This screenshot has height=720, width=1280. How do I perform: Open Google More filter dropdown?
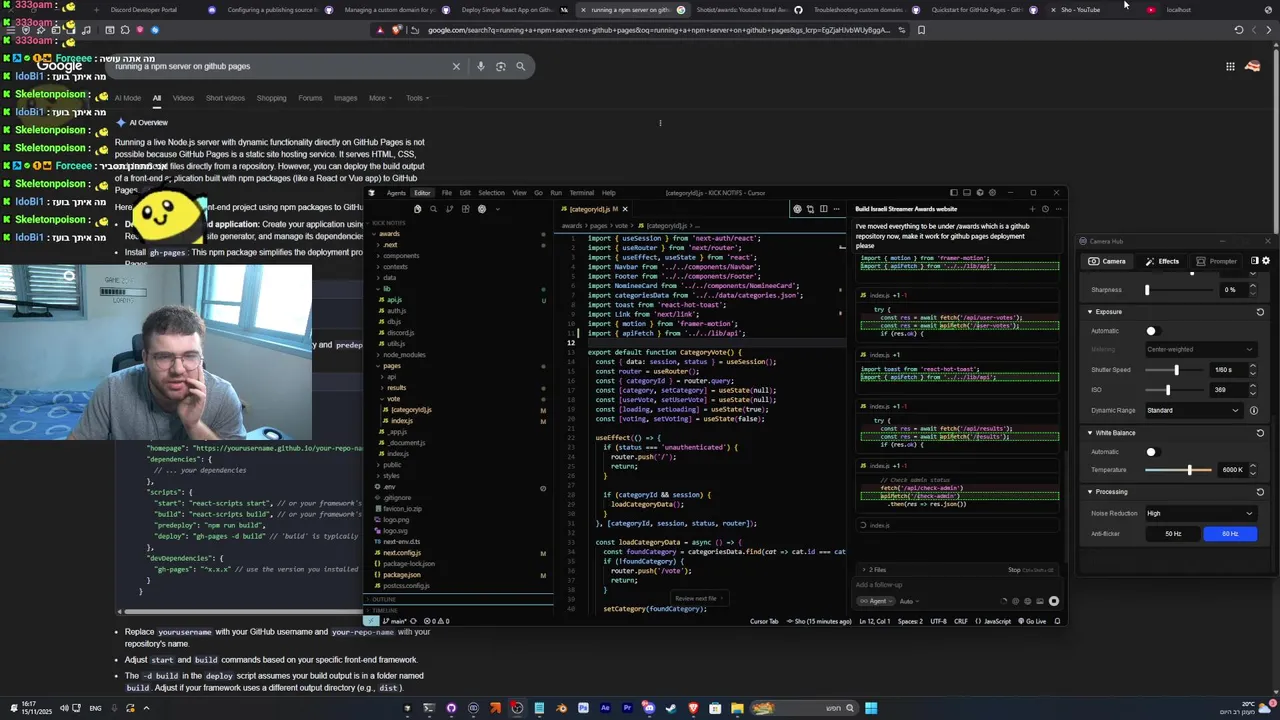point(380,98)
